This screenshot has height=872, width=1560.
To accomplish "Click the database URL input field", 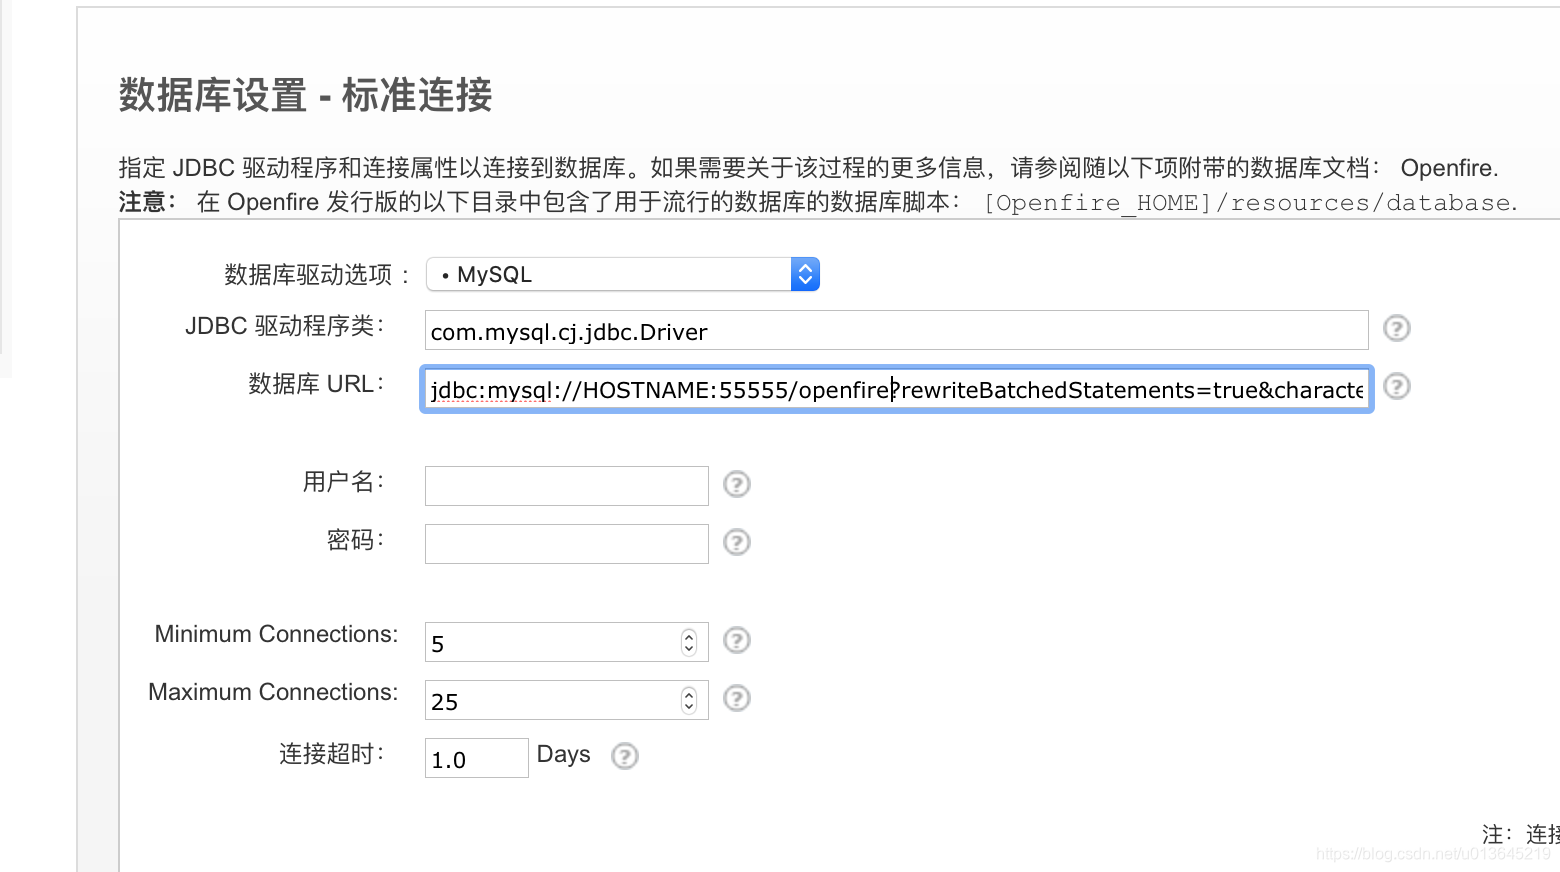I will [896, 389].
